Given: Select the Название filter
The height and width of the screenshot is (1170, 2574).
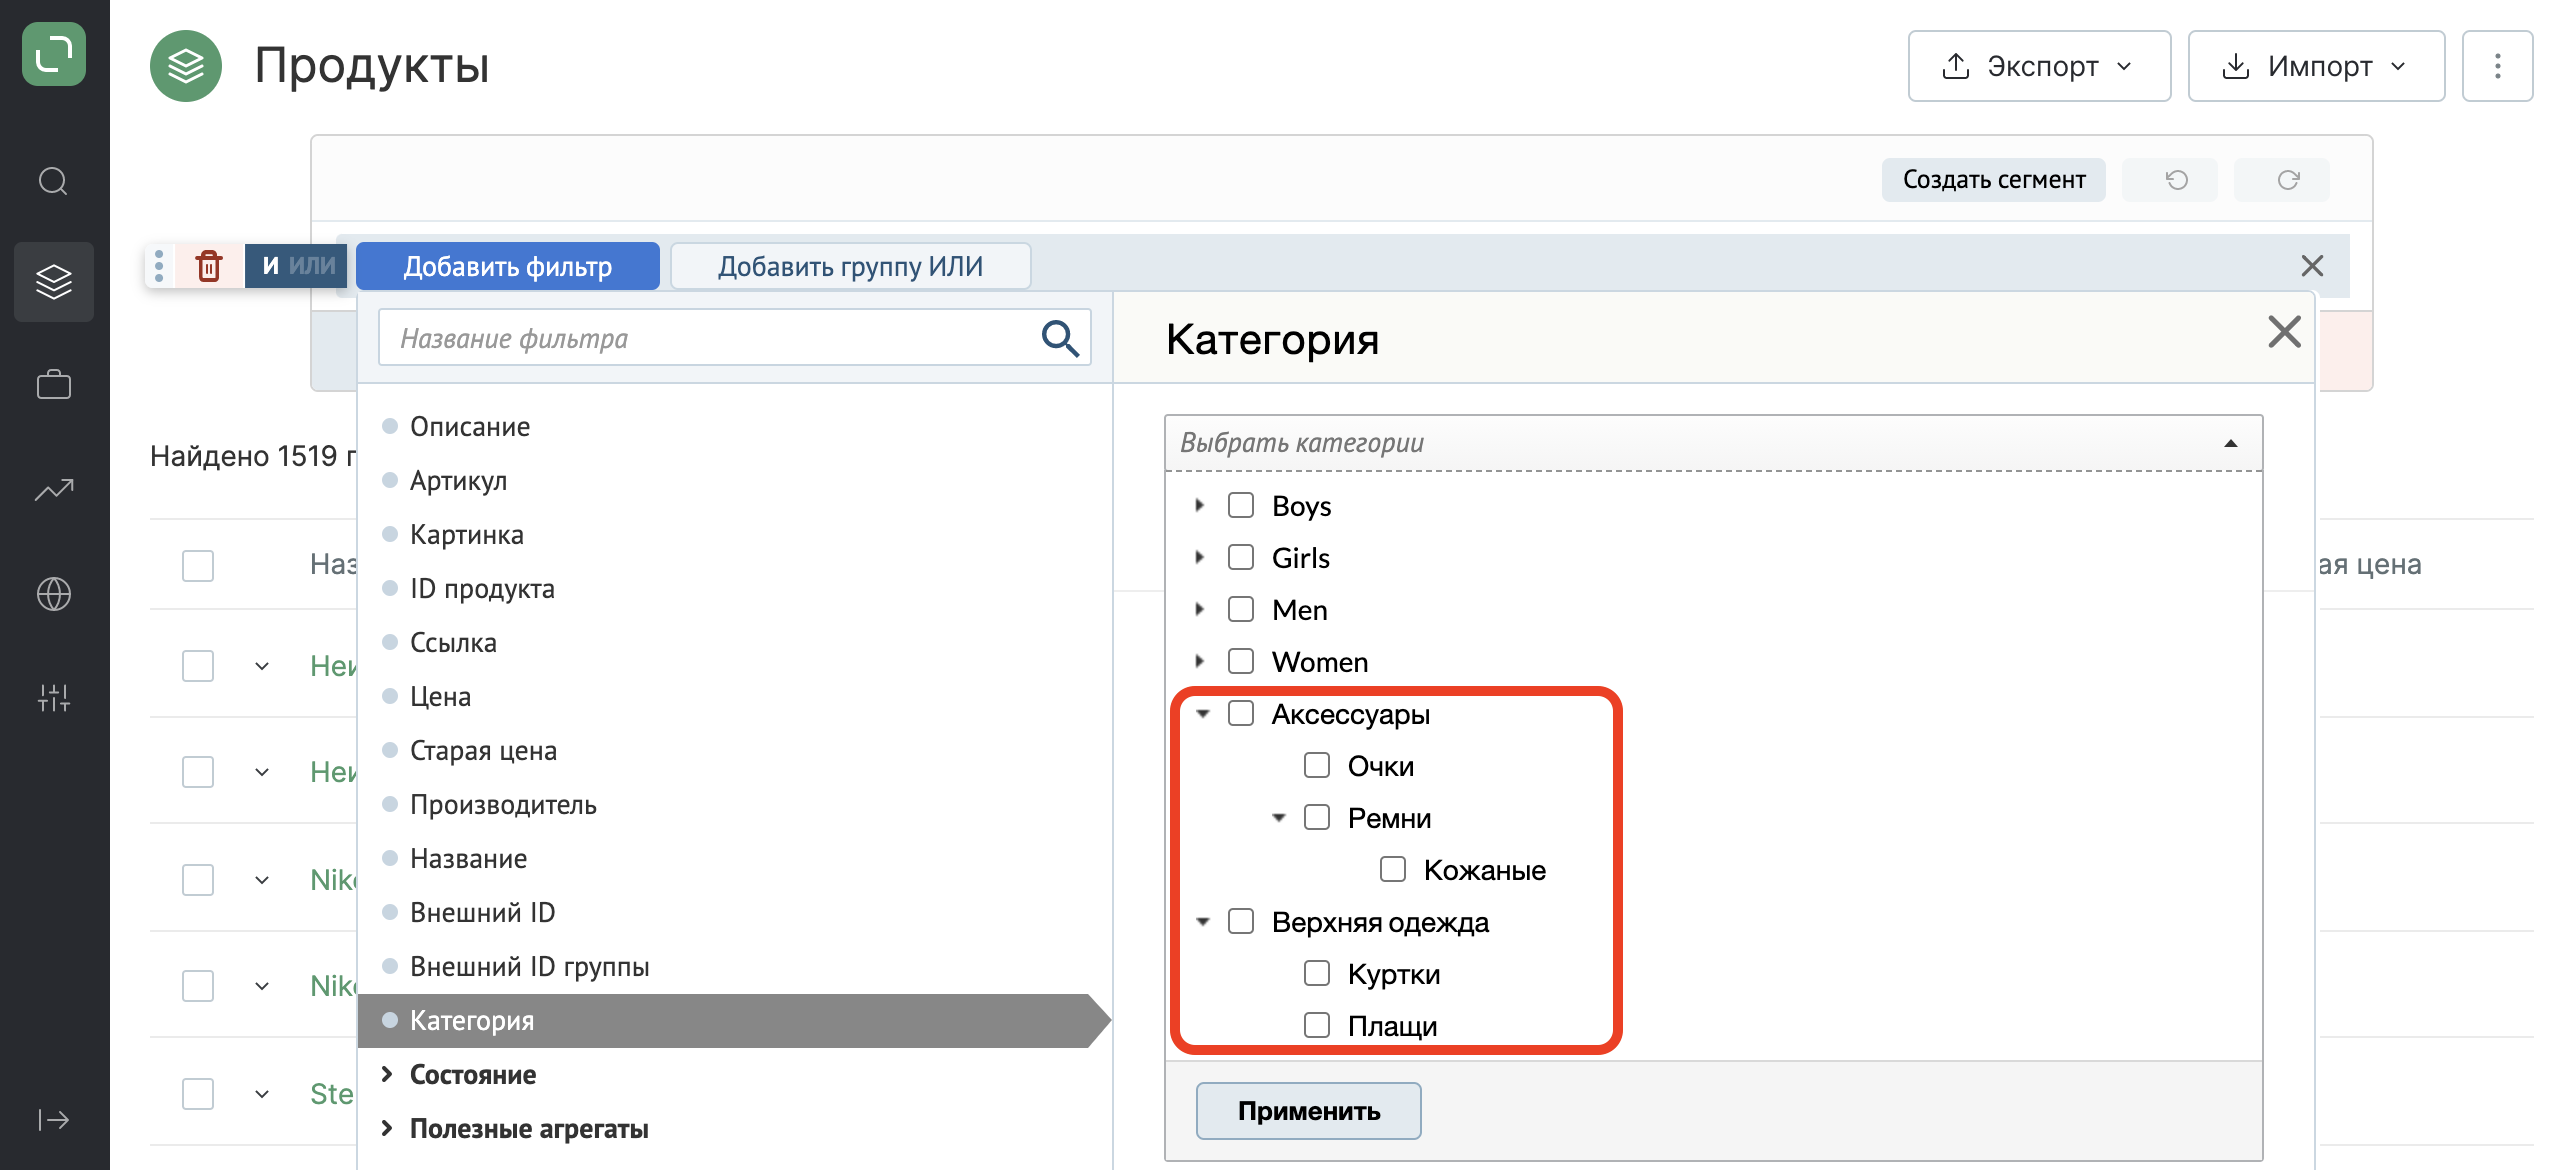Looking at the screenshot, I should [468, 859].
